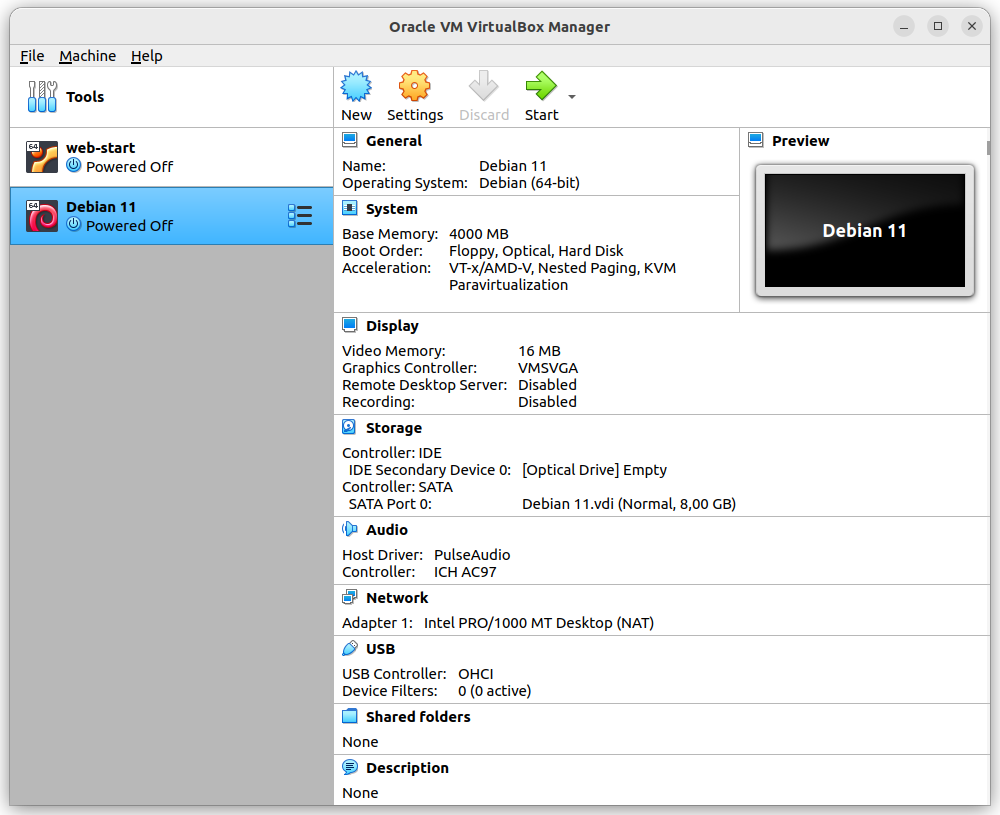
Task: Click the New virtual machine icon
Action: (x=356, y=89)
